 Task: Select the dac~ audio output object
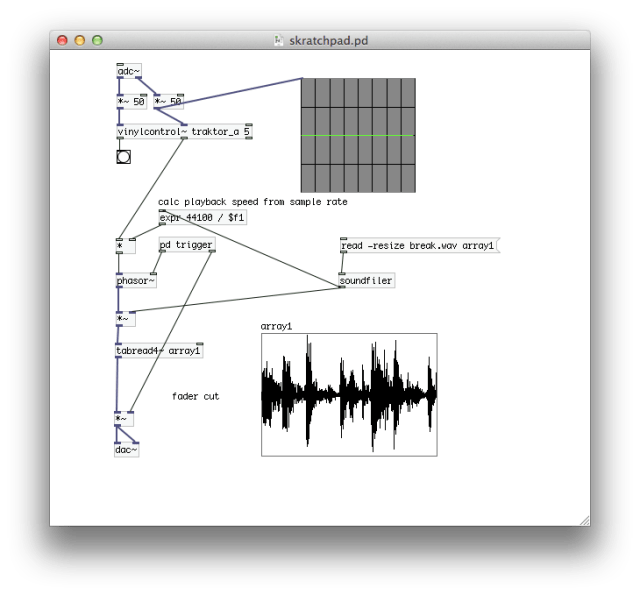tap(127, 450)
